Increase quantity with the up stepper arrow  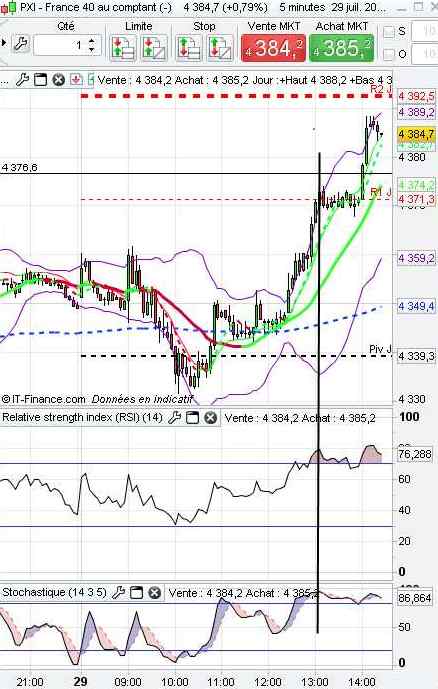(x=92, y=40)
